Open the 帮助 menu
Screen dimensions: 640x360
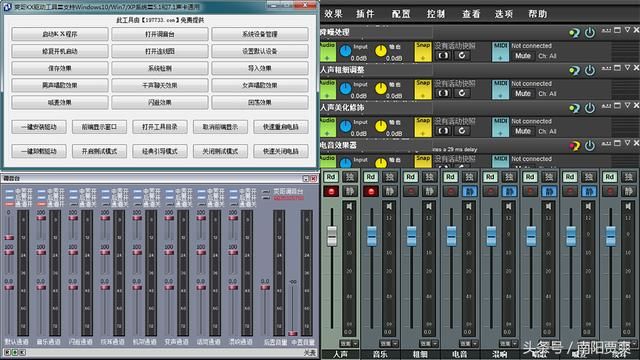coord(538,14)
